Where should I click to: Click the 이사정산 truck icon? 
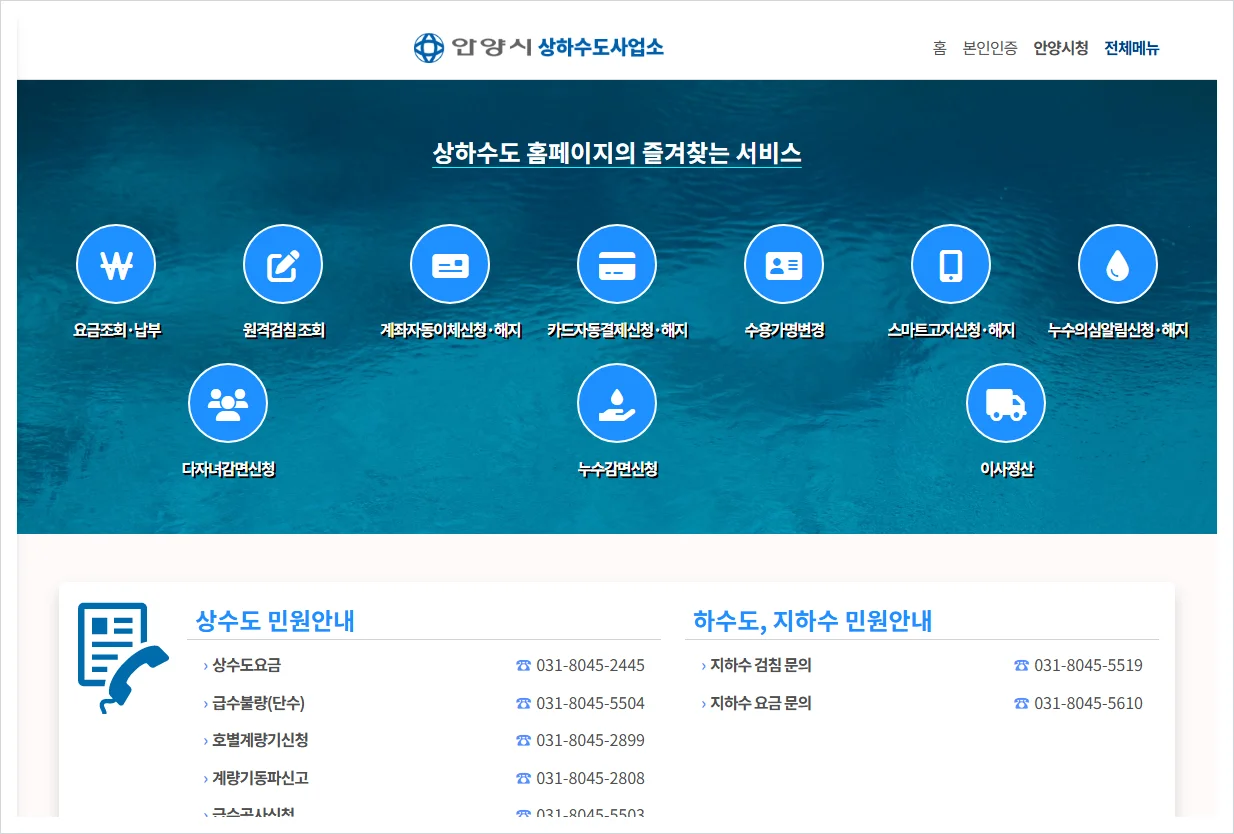coord(1006,403)
